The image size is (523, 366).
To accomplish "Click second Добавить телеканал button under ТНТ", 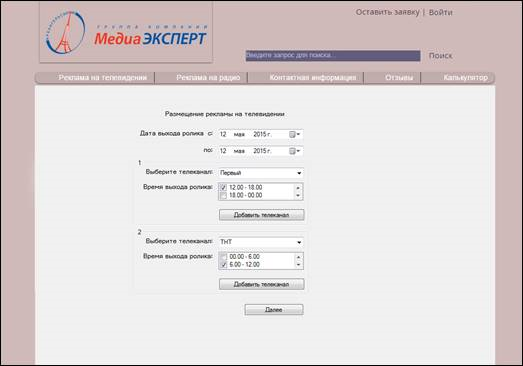I will click(262, 284).
